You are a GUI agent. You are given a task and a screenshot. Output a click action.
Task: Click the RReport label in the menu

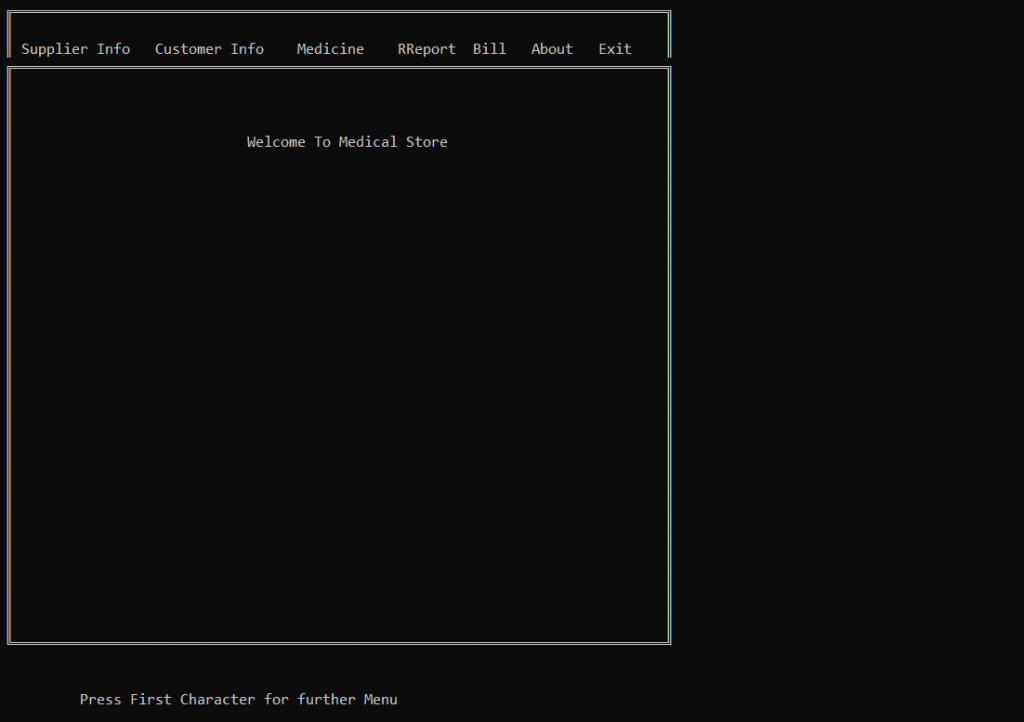(426, 48)
